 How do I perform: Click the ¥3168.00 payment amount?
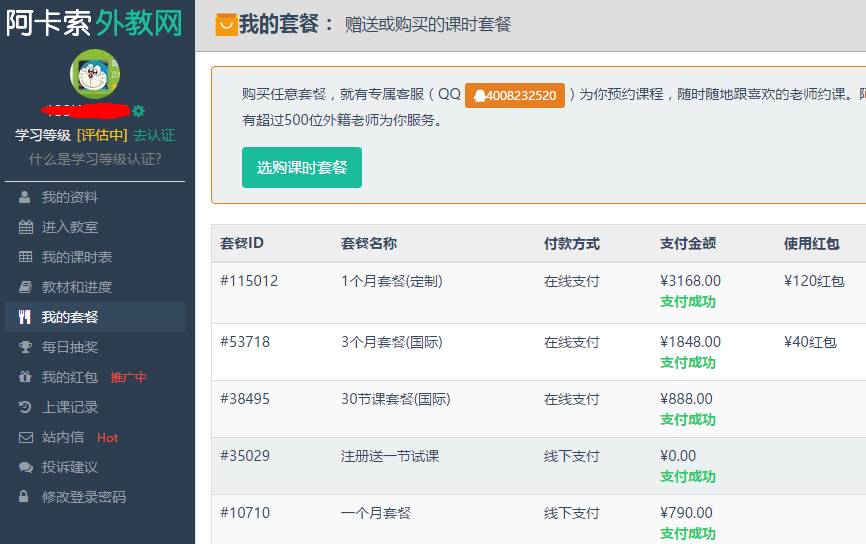pos(690,281)
